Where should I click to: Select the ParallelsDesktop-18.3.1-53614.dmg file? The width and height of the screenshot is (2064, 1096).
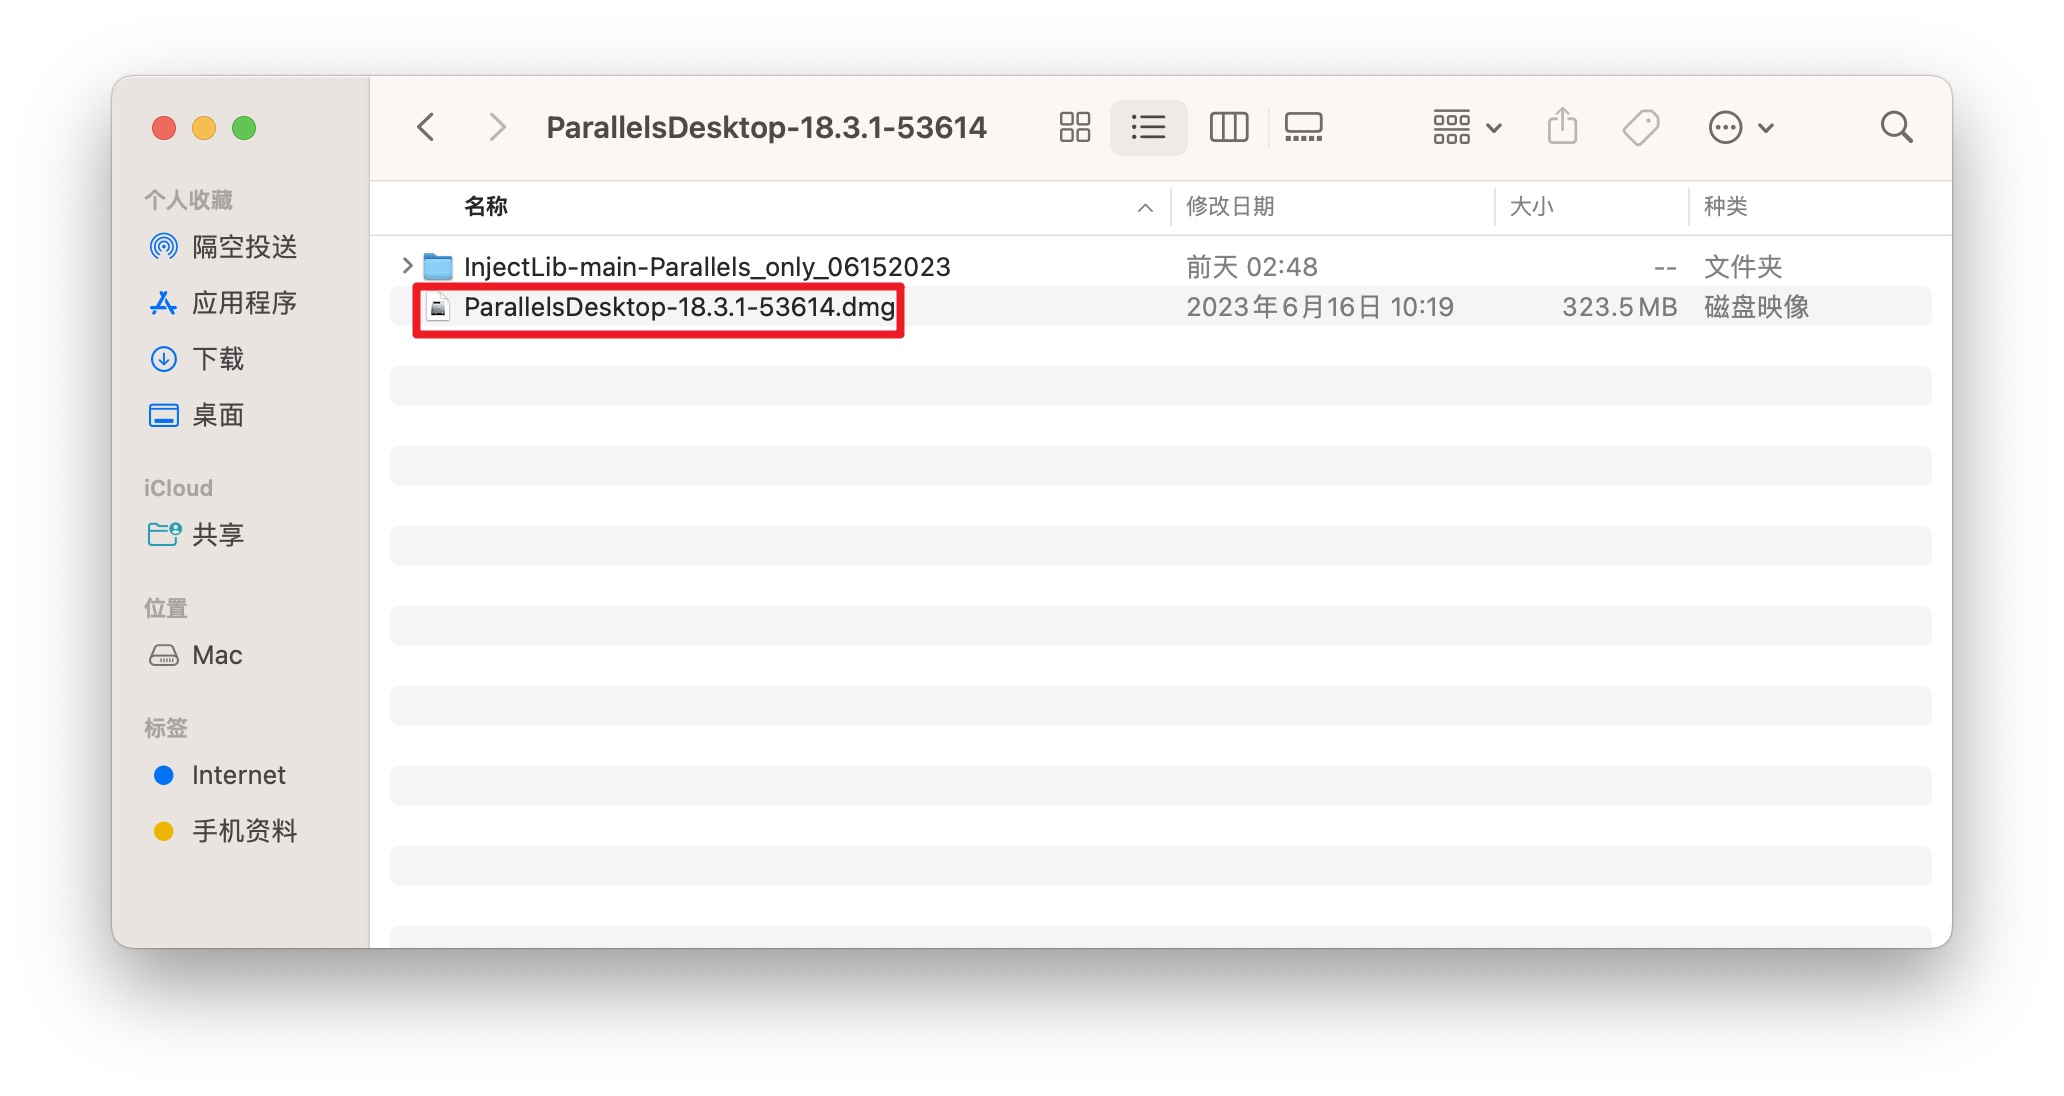pyautogui.click(x=678, y=307)
